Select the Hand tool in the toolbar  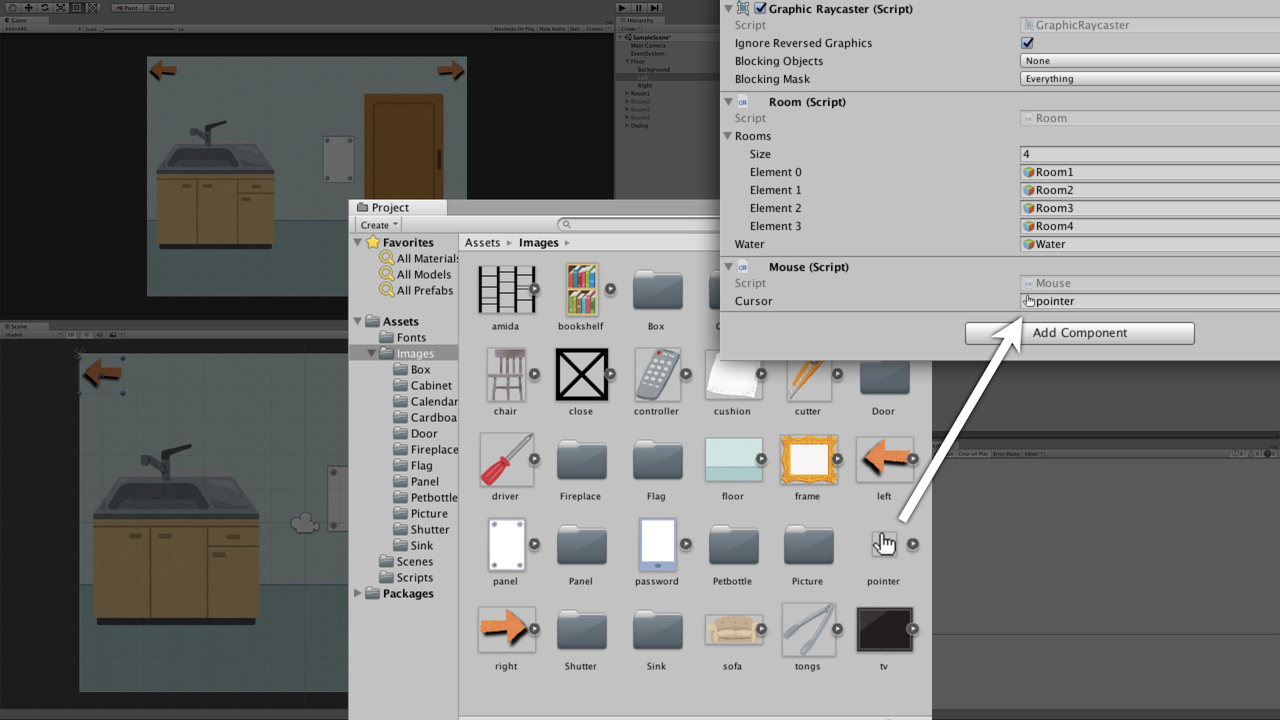[x=12, y=8]
